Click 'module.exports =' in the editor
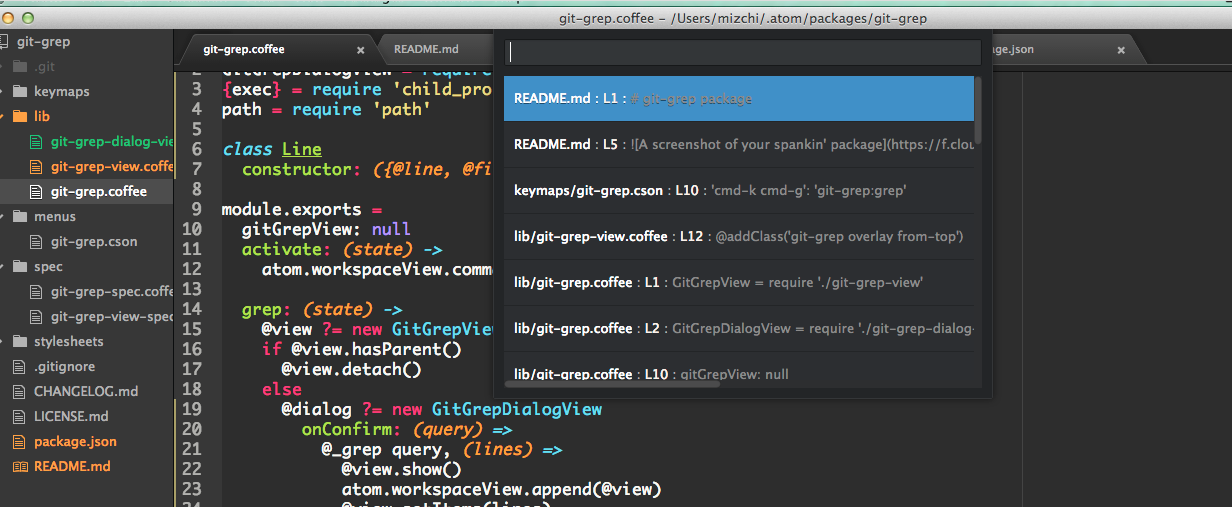1232x507 pixels. [302, 209]
